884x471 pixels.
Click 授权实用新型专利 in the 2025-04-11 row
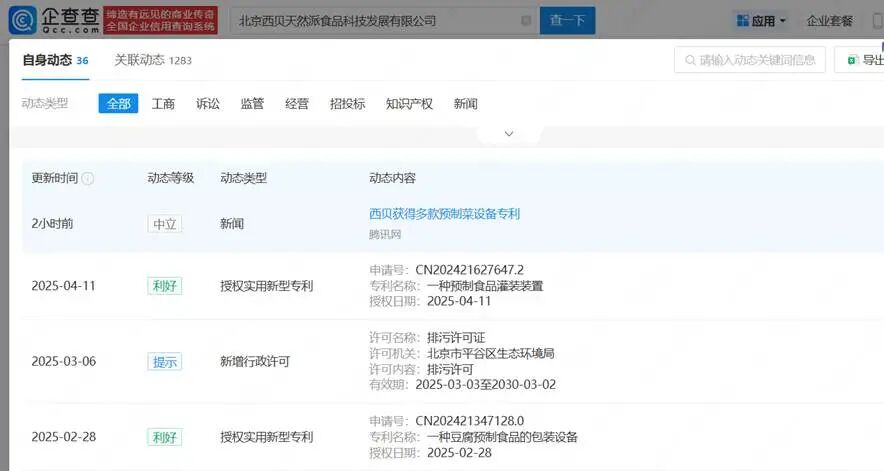(267, 286)
